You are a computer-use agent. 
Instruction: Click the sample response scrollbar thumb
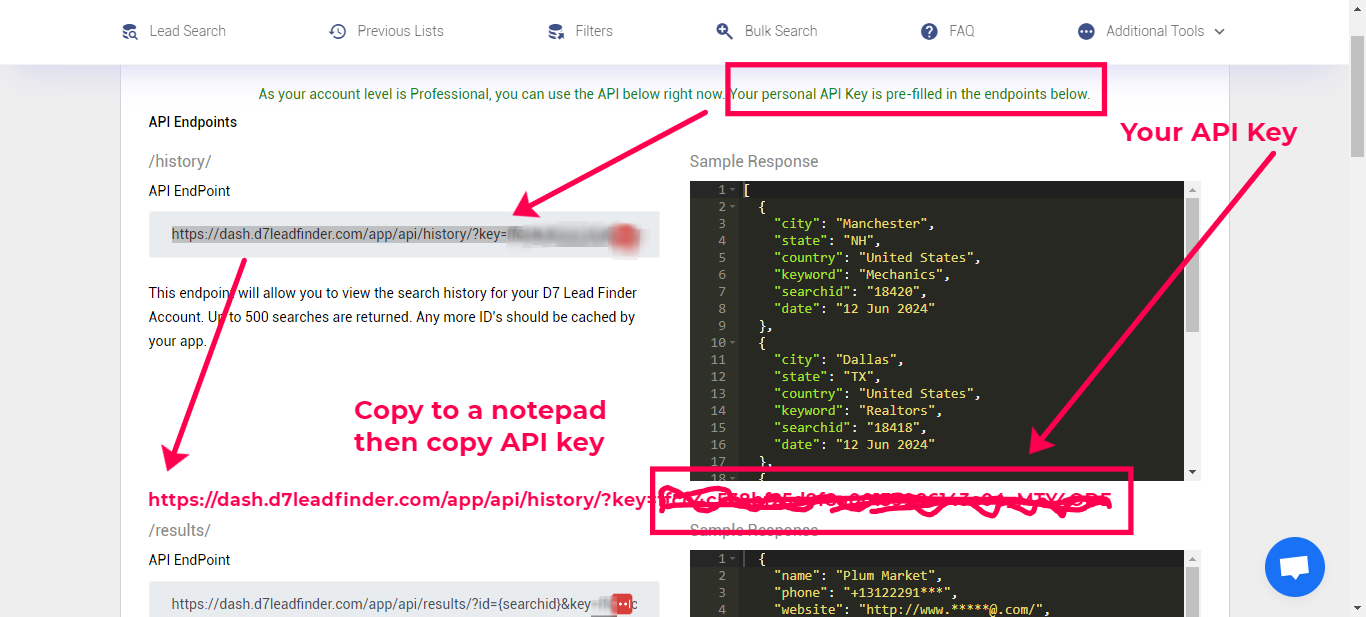1192,265
